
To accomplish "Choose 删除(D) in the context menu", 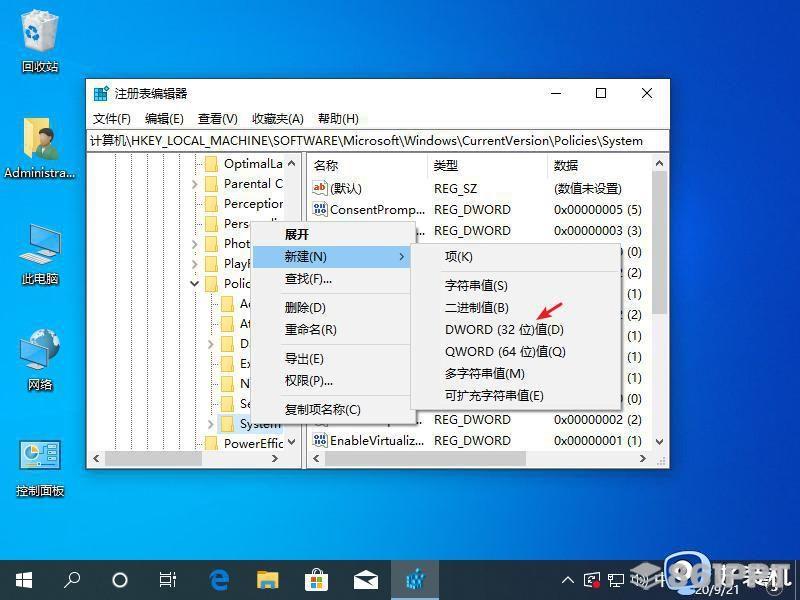I will click(334, 308).
